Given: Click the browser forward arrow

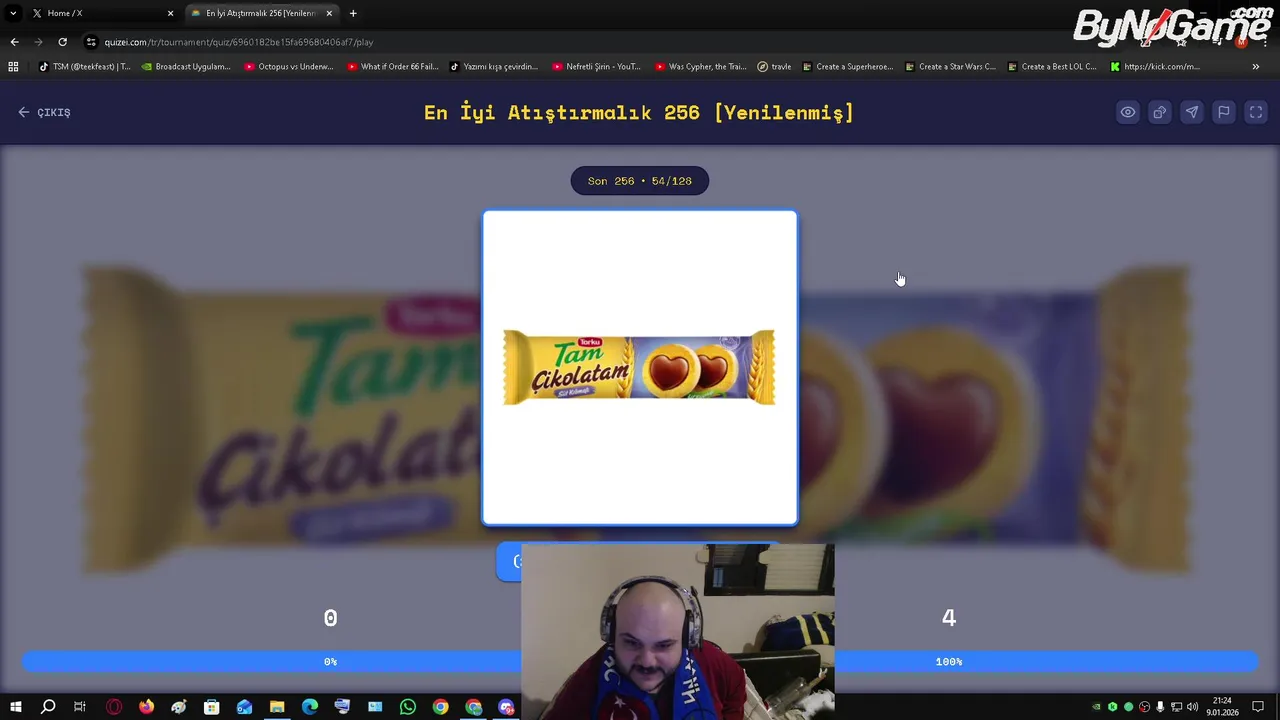Looking at the screenshot, I should (x=38, y=42).
